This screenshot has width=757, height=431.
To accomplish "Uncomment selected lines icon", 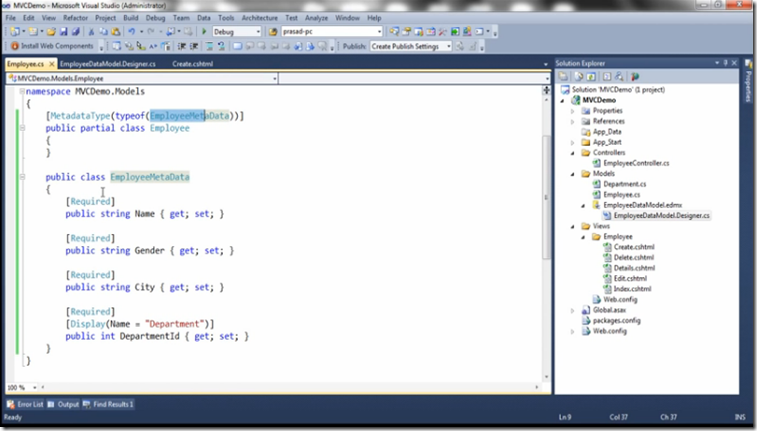I will (x=221, y=46).
